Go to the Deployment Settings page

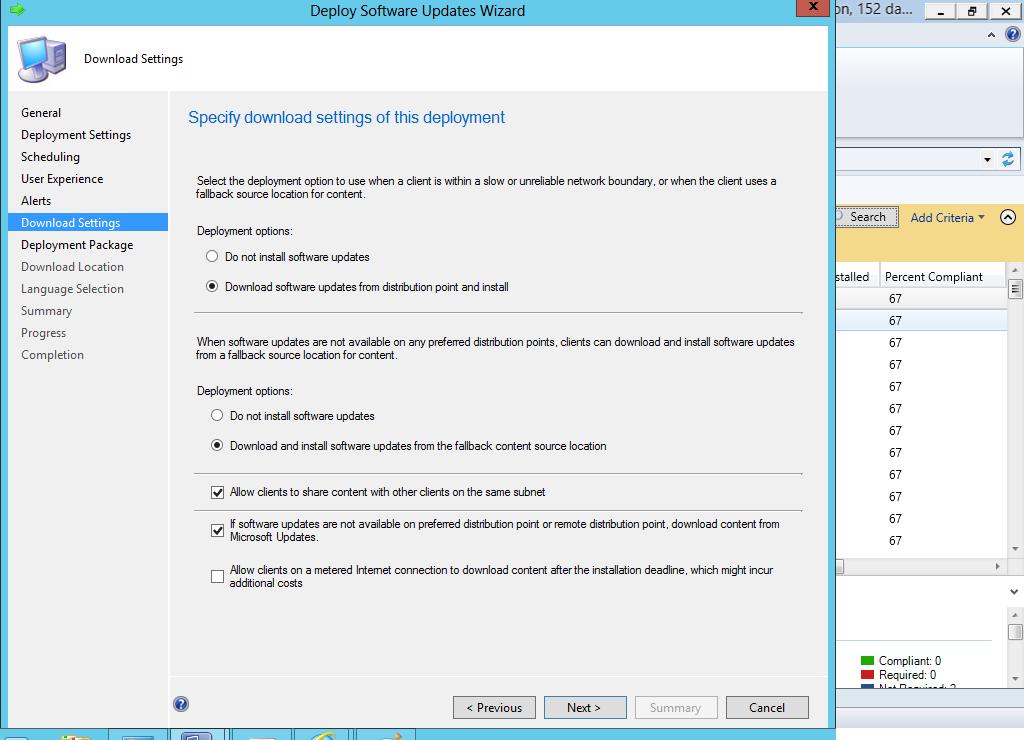pyautogui.click(x=76, y=135)
